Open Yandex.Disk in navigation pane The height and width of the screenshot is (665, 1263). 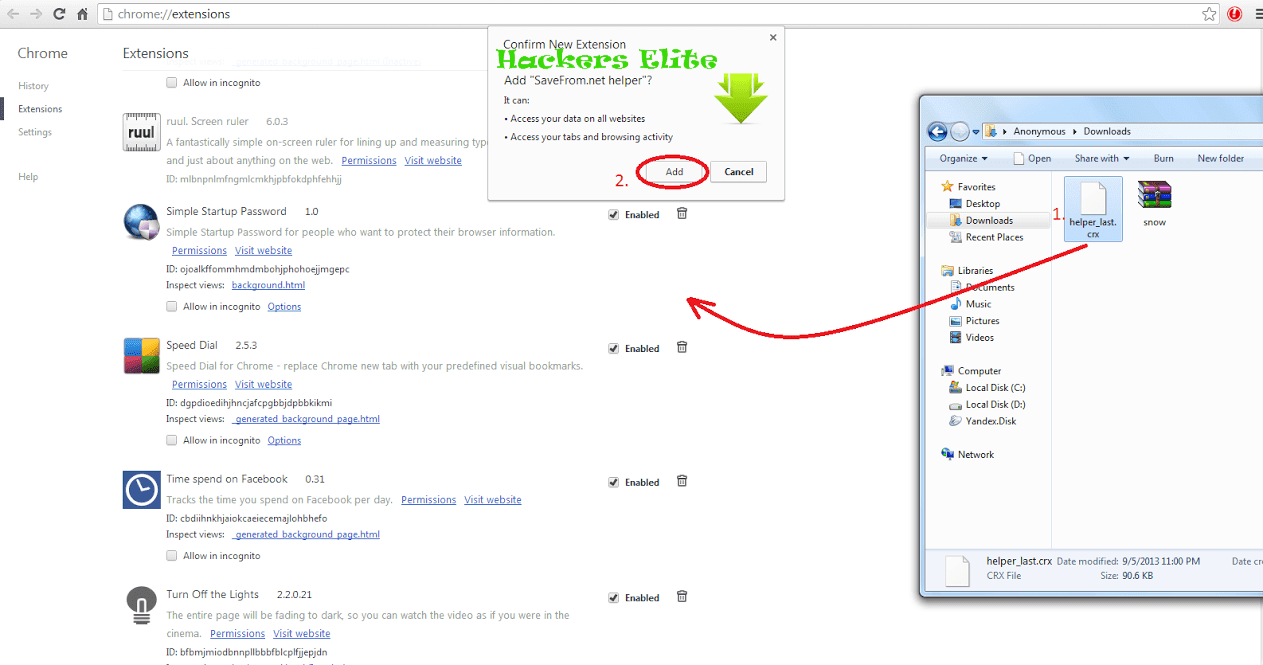[x=990, y=422]
